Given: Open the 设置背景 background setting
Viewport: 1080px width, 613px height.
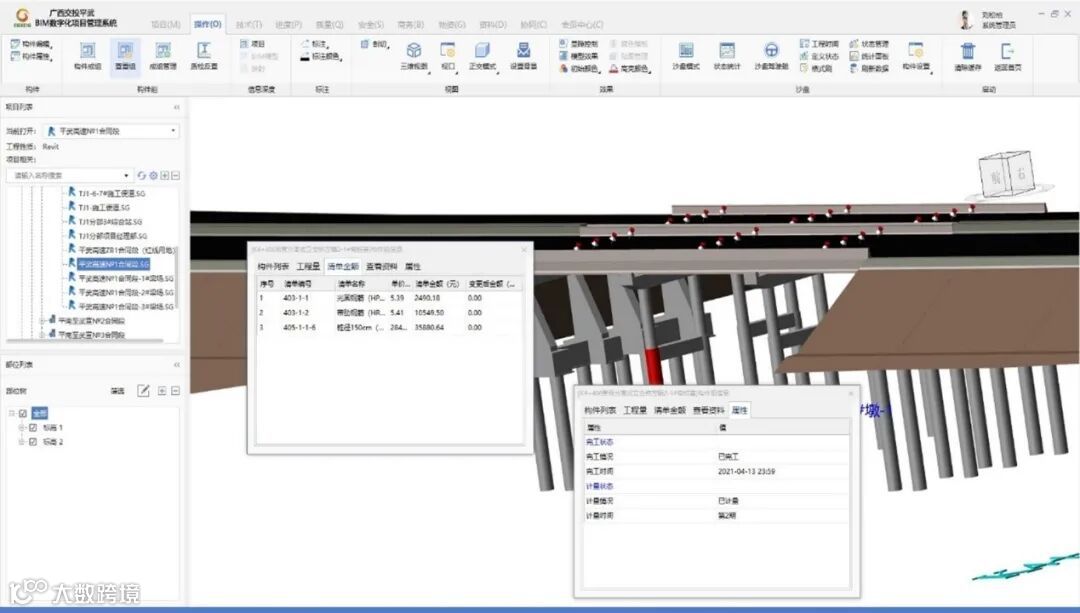Looking at the screenshot, I should pos(523,56).
